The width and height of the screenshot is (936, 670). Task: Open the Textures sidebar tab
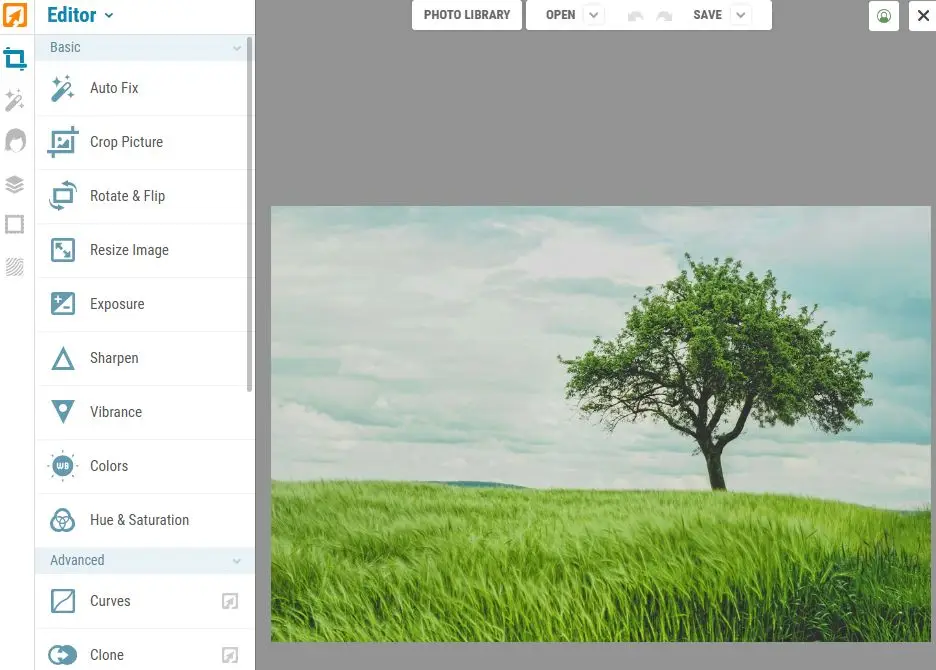15,266
